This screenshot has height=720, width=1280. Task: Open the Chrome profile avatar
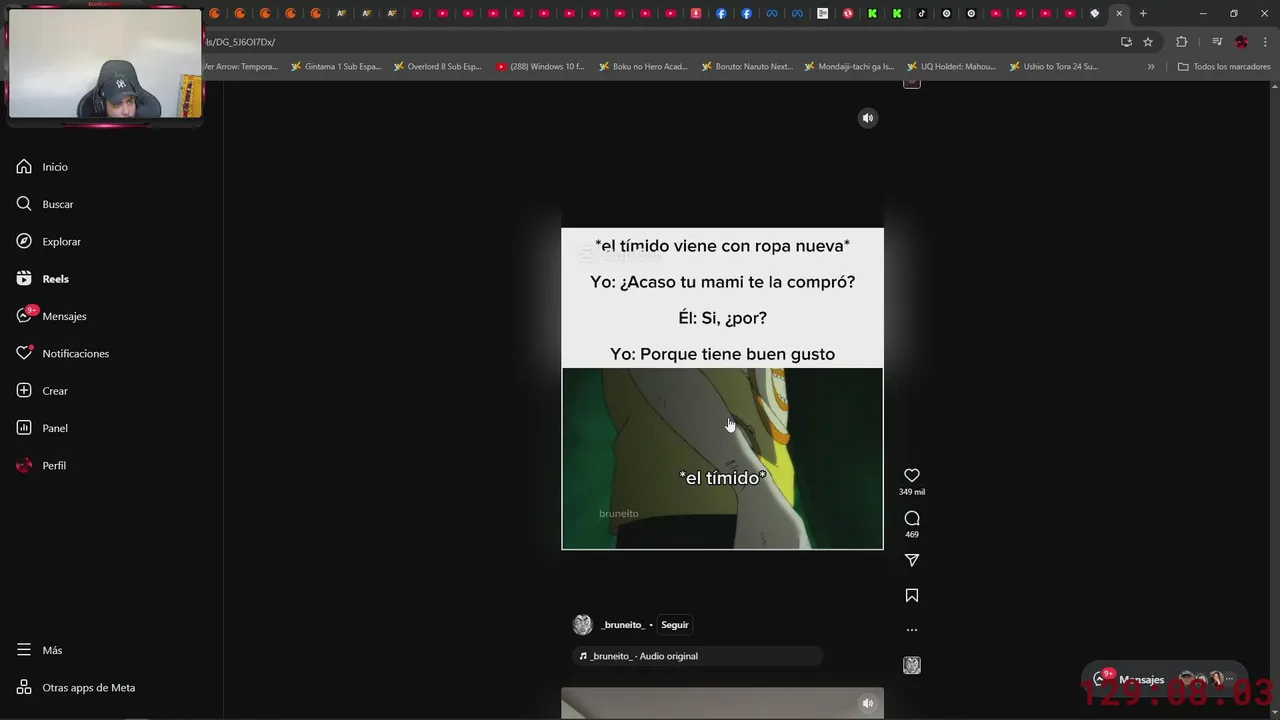click(x=1241, y=42)
